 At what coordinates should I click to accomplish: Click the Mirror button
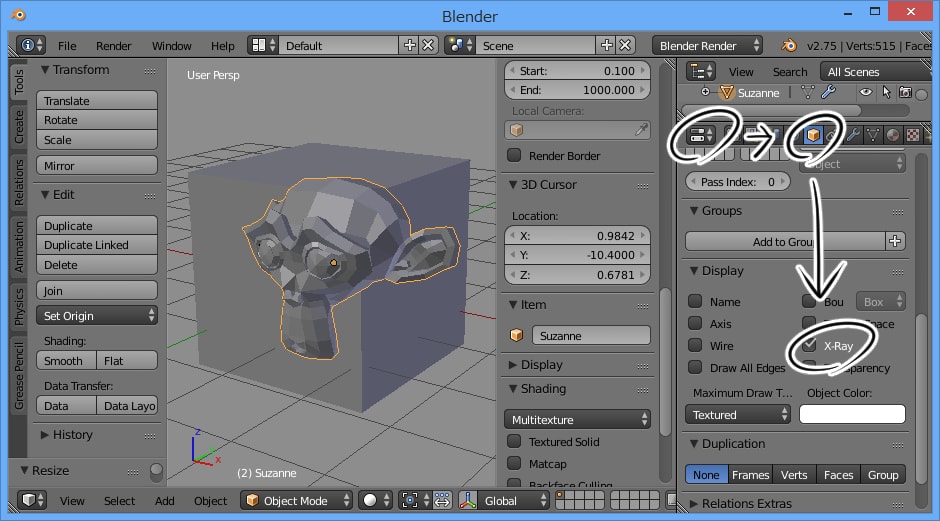click(x=97, y=165)
